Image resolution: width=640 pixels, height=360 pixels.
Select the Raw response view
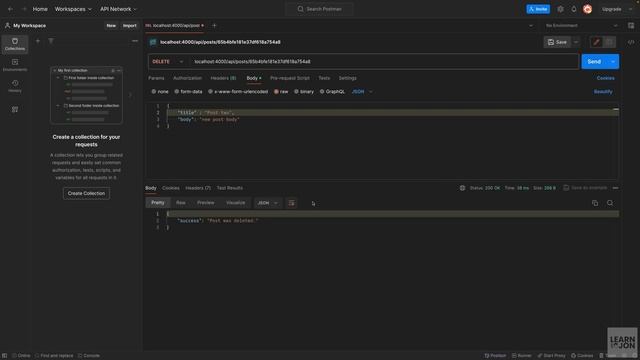coord(180,203)
